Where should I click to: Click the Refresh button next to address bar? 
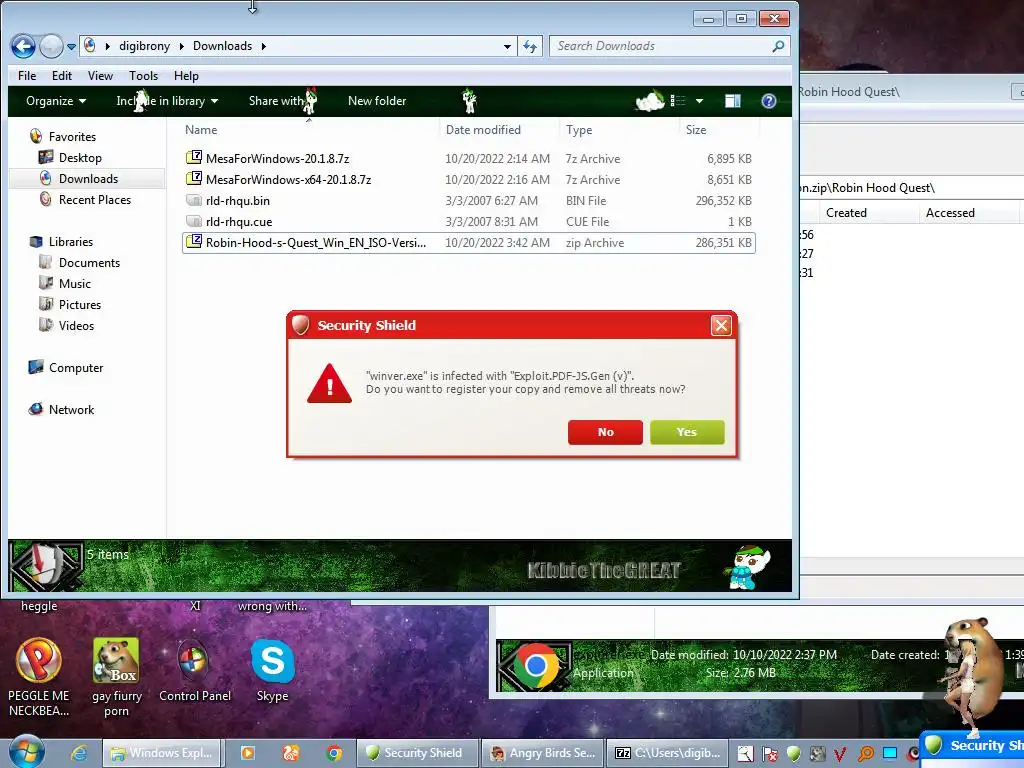pos(530,46)
